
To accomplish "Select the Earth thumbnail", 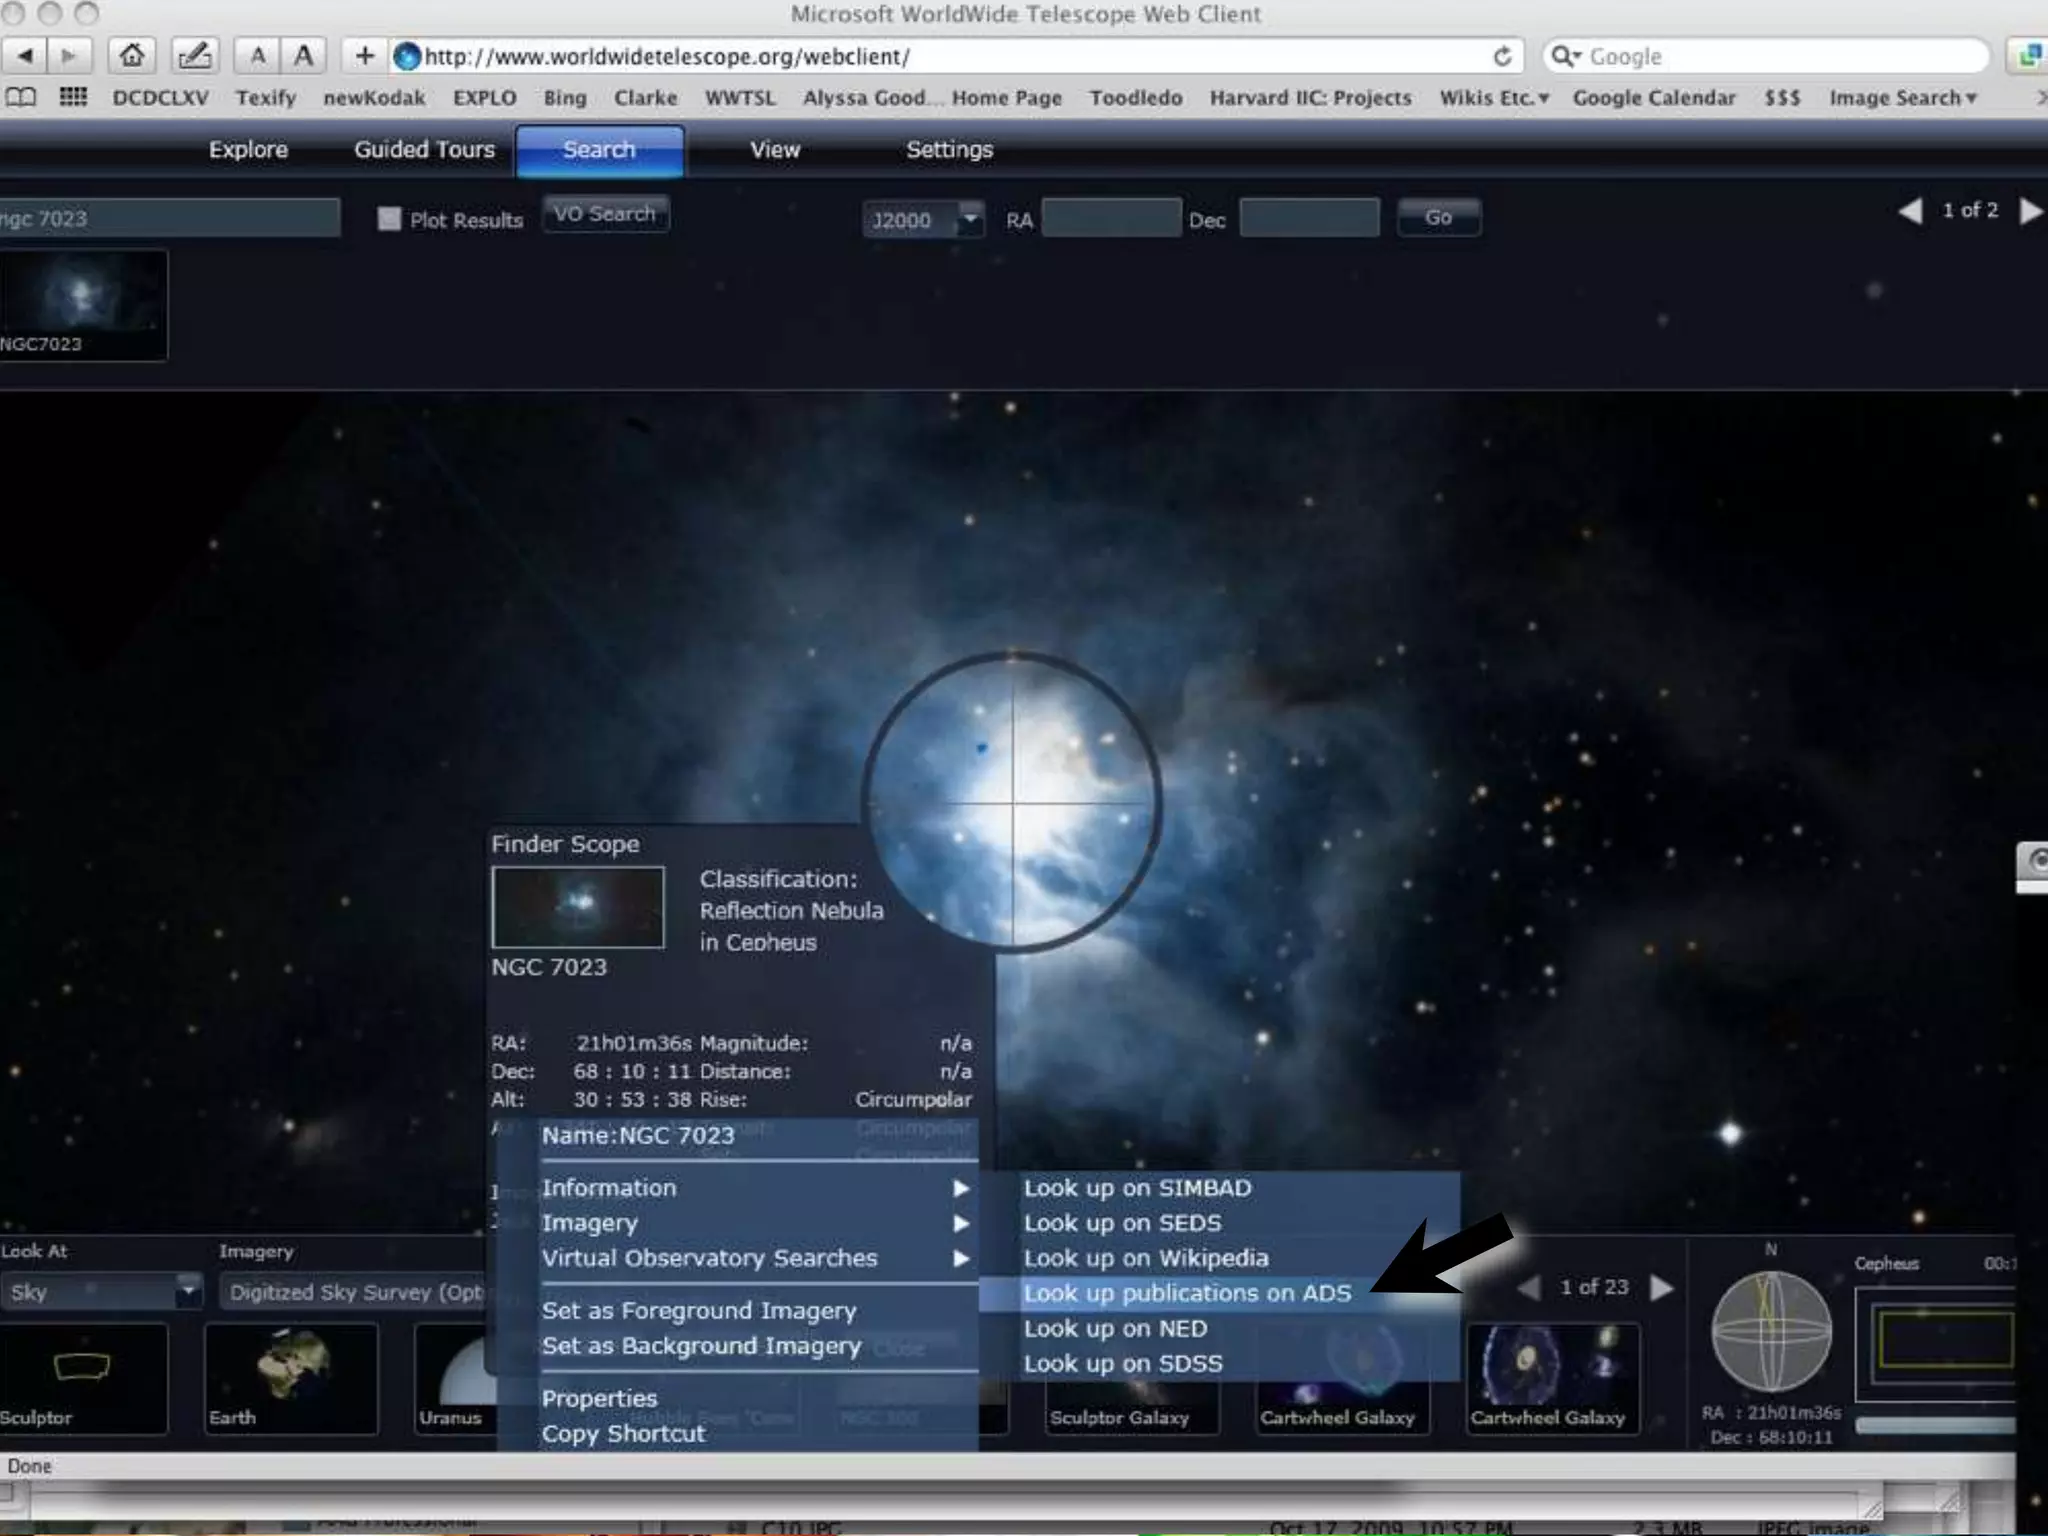I will click(290, 1377).
